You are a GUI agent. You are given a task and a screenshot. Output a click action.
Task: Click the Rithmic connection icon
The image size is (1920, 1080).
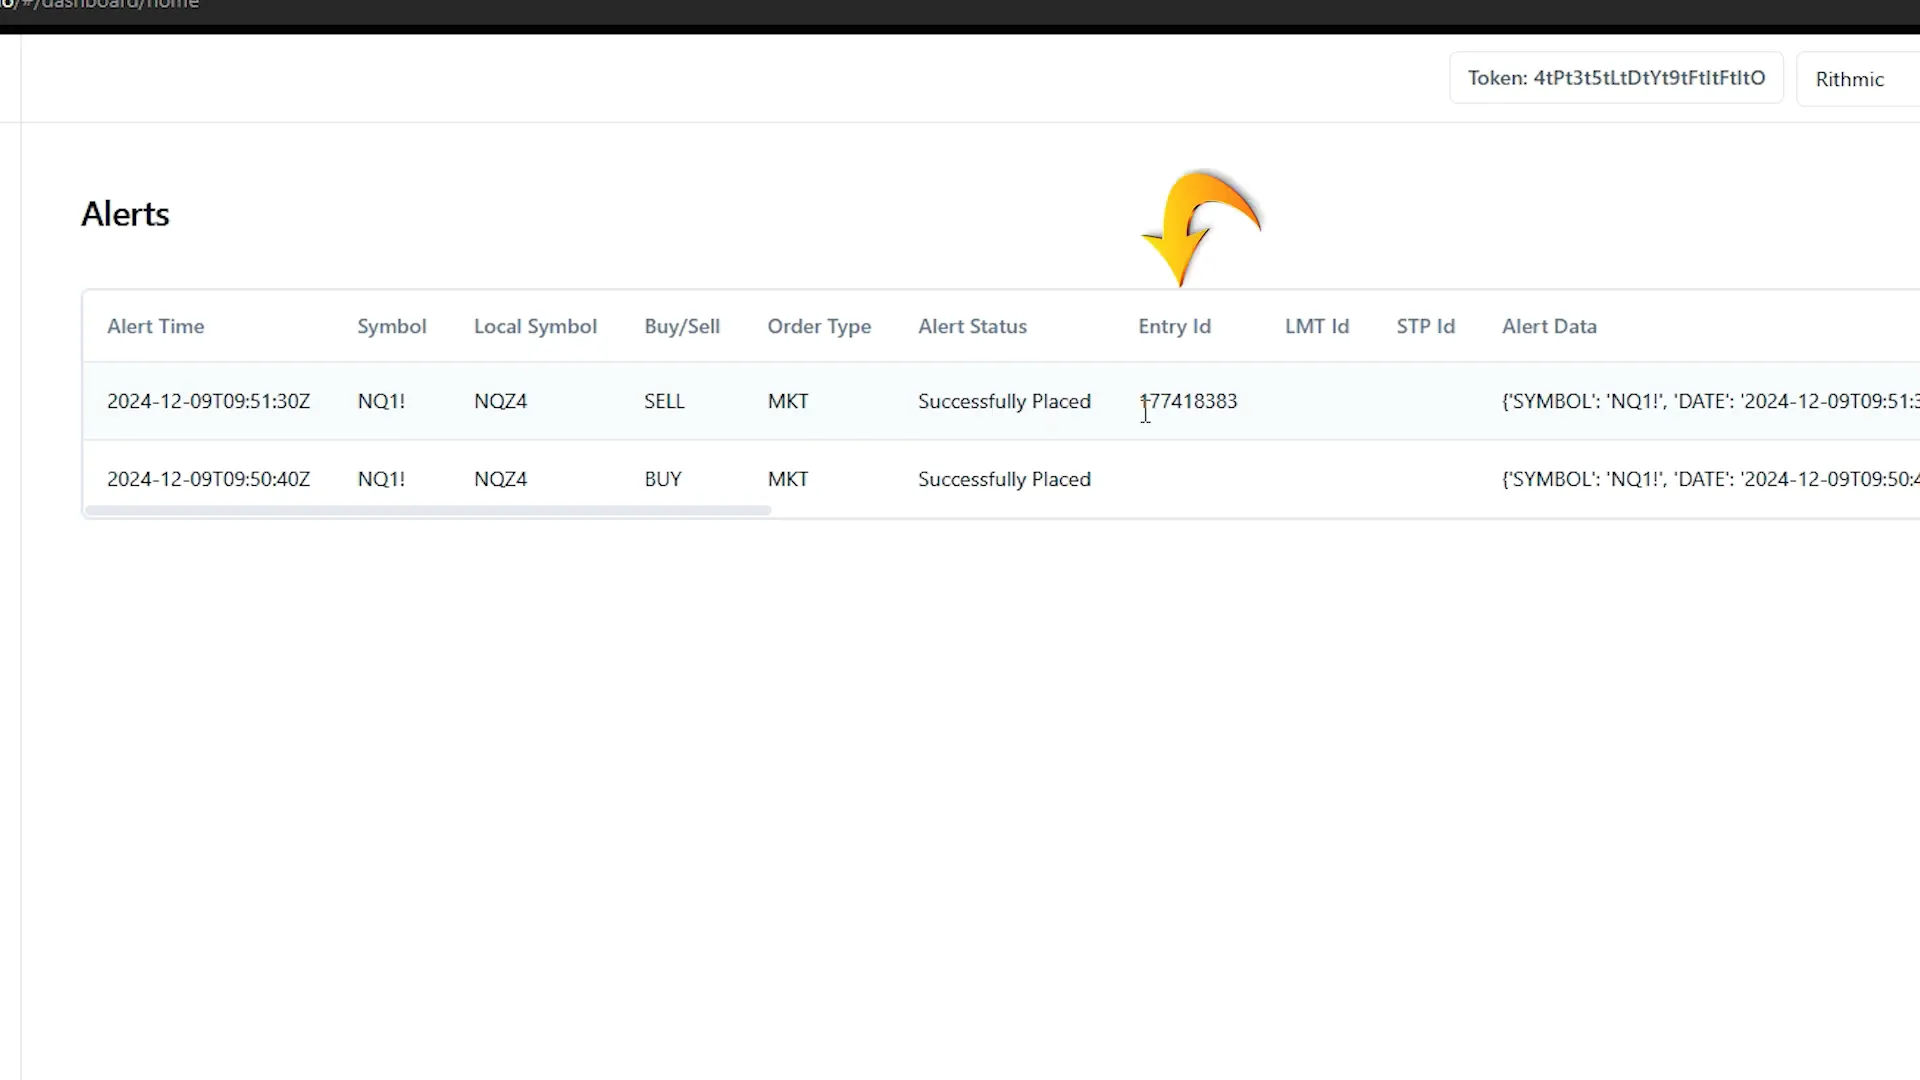tap(1850, 79)
